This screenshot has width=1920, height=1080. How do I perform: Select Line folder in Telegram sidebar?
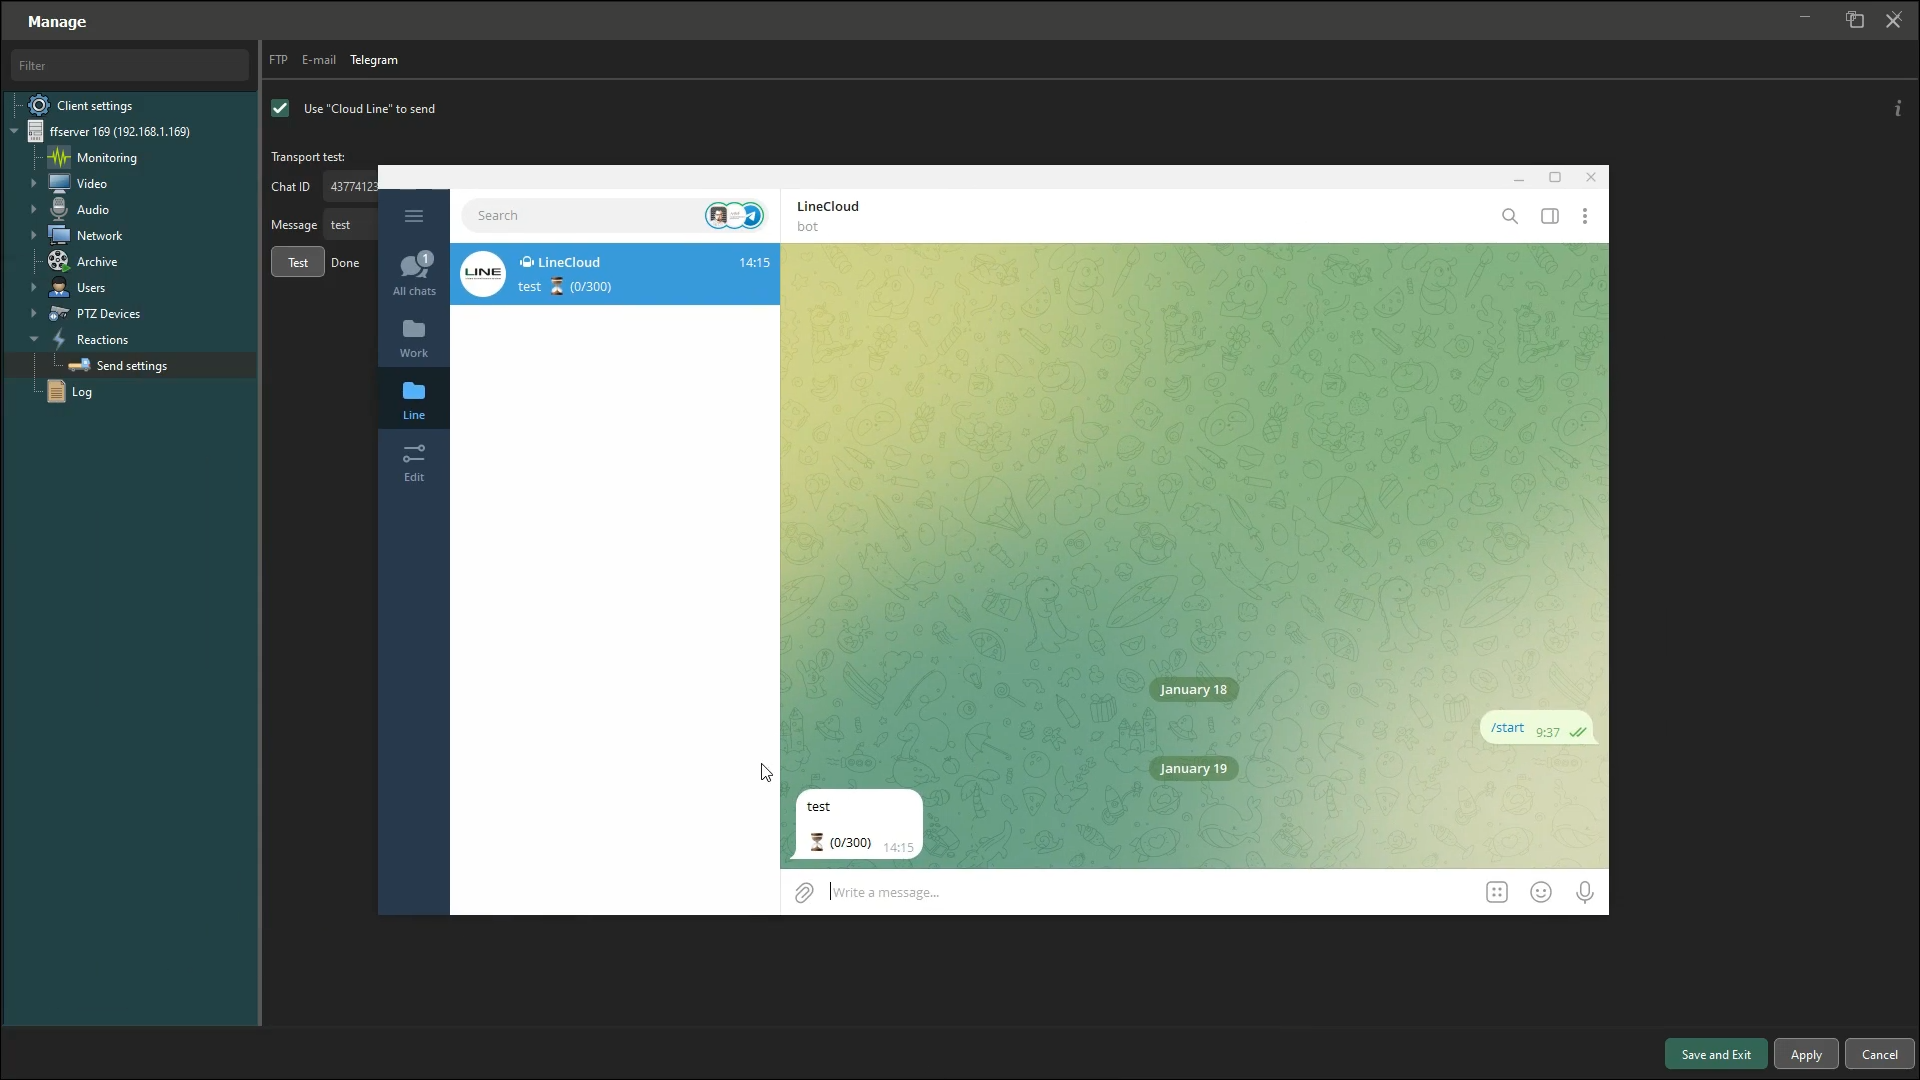pos(414,400)
